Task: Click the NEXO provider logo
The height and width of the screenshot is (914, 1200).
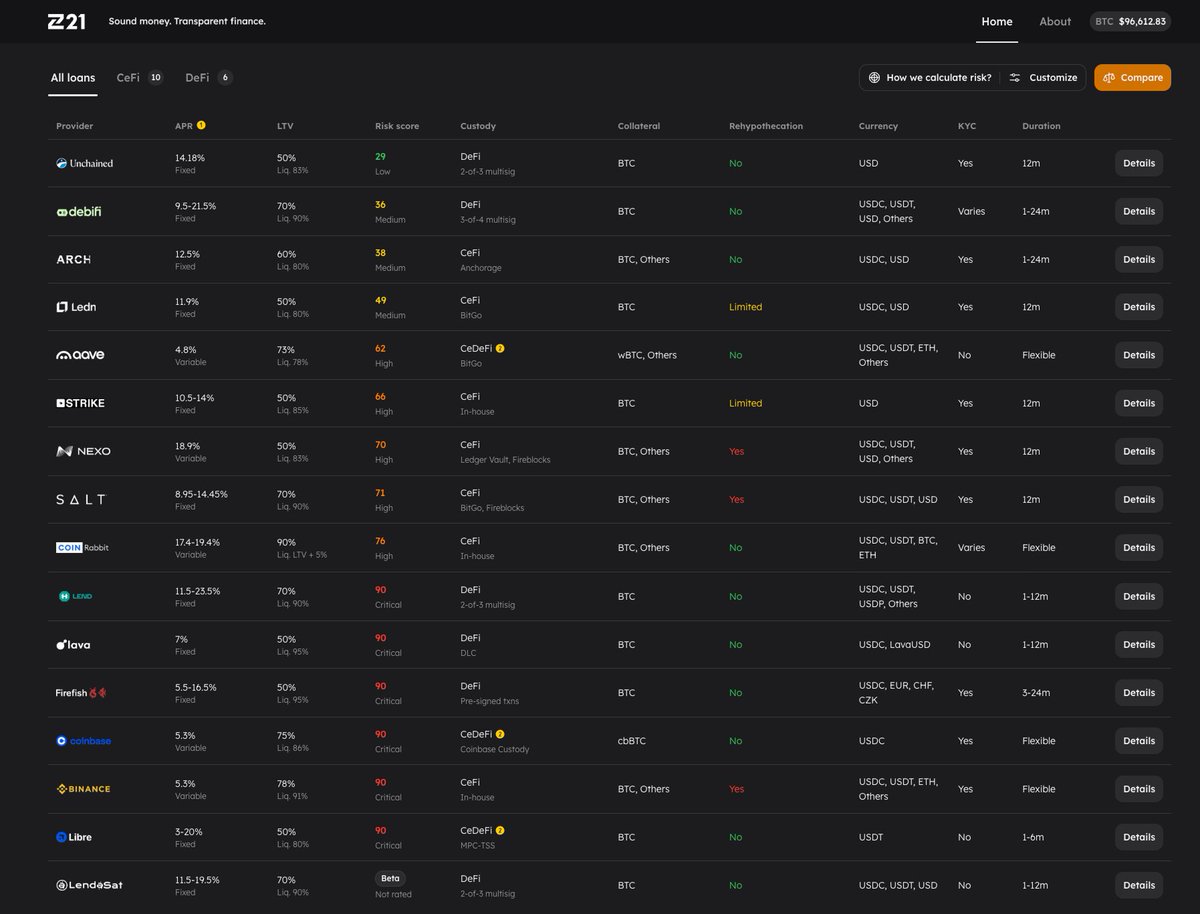Action: pyautogui.click(x=83, y=451)
